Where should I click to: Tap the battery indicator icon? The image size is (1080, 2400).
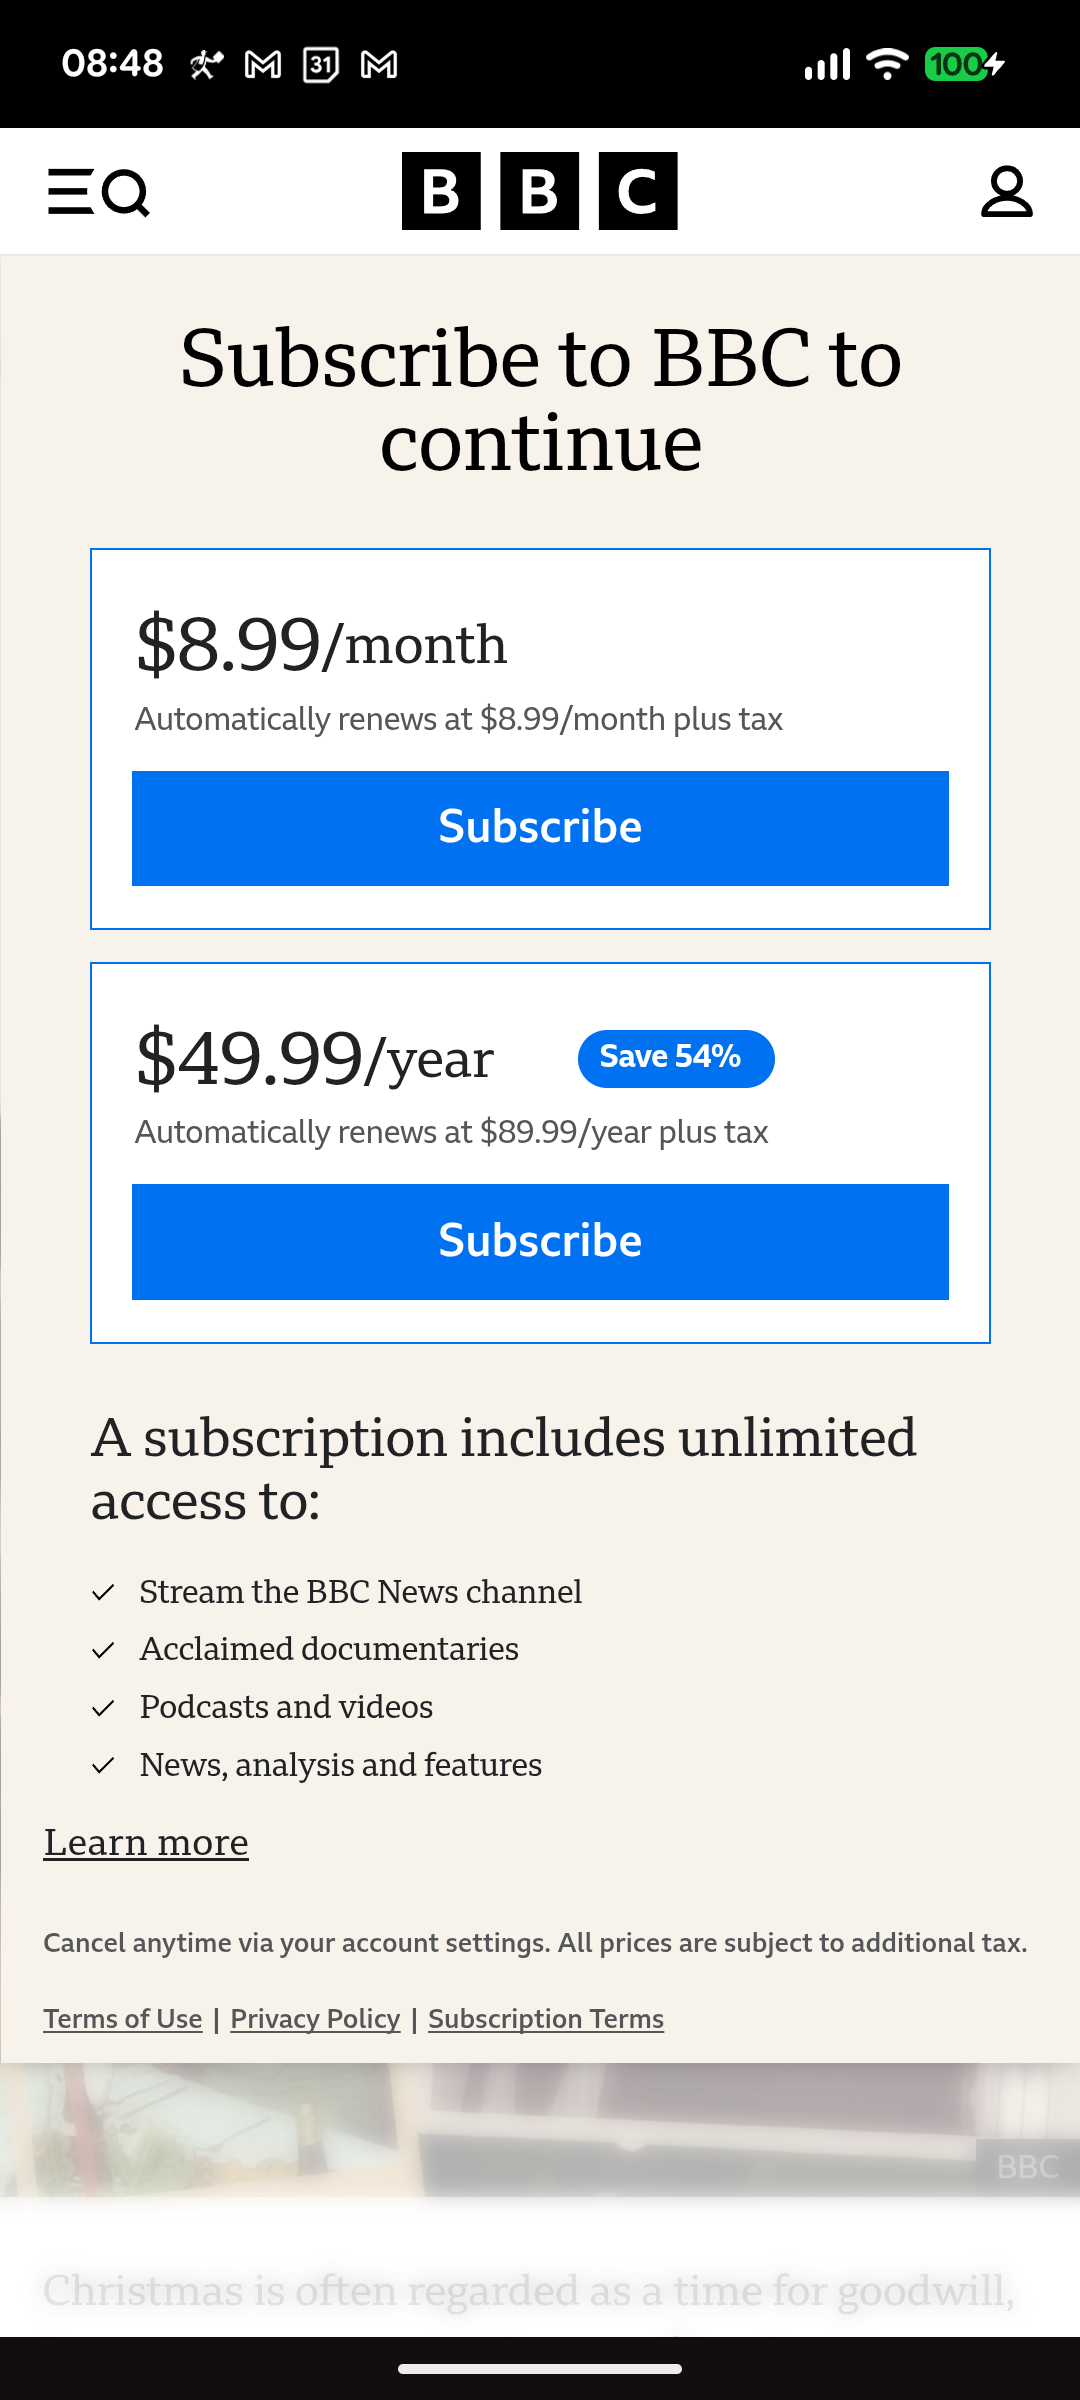[963, 65]
